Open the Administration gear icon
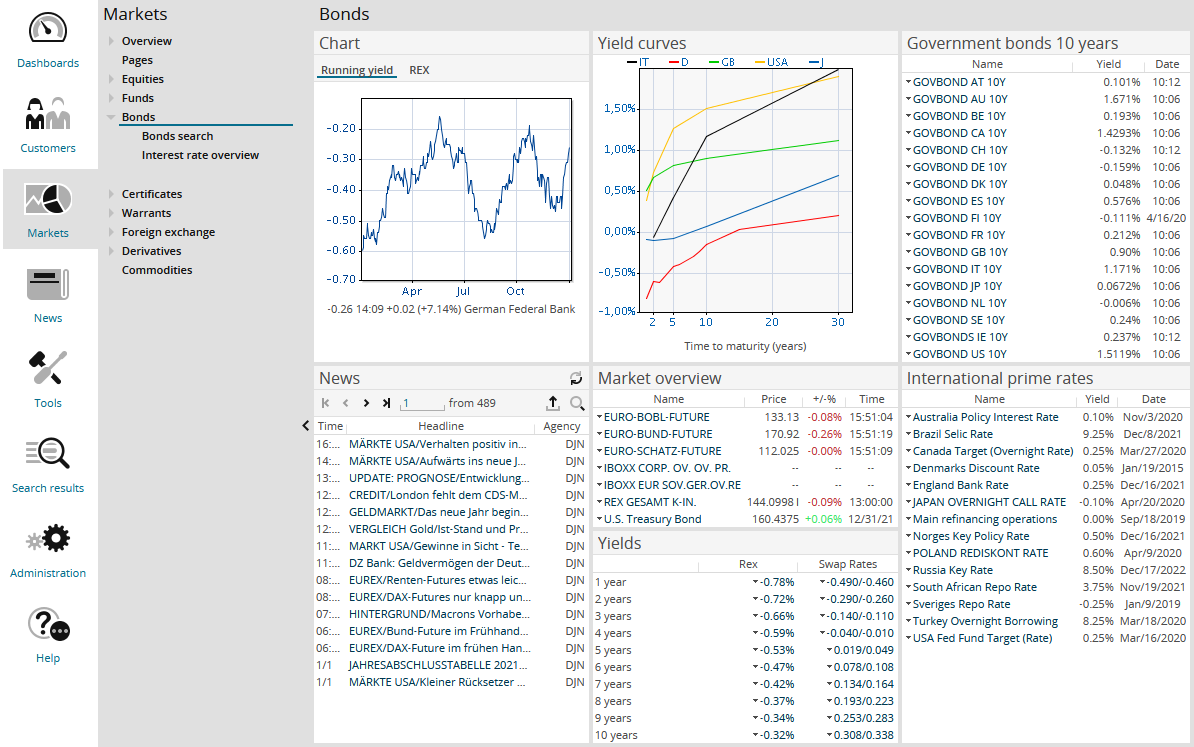This screenshot has height=747, width=1194. tap(48, 540)
